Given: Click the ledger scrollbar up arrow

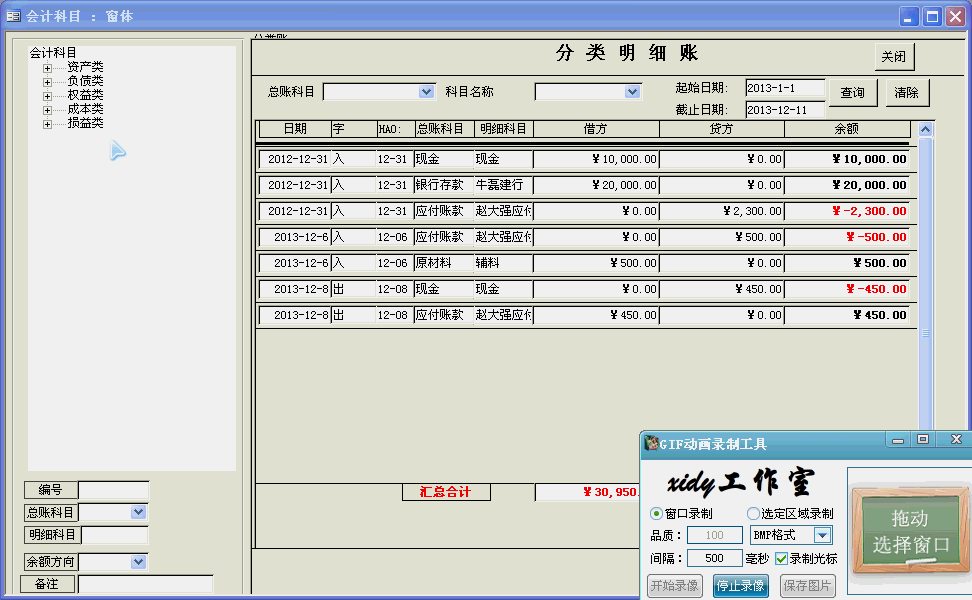Looking at the screenshot, I should pyautogui.click(x=925, y=129).
